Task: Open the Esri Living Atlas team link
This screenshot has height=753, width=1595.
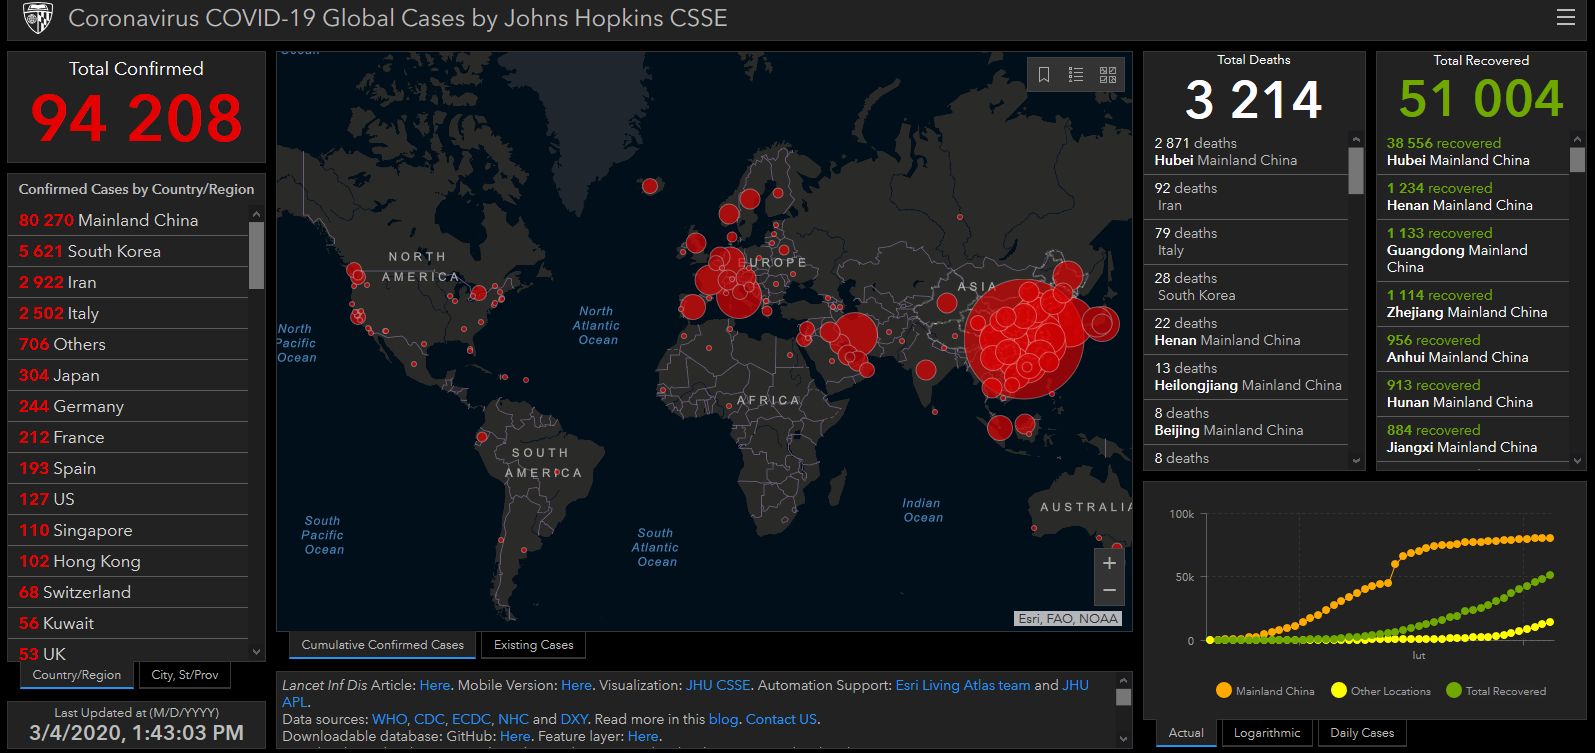Action: coord(963,685)
